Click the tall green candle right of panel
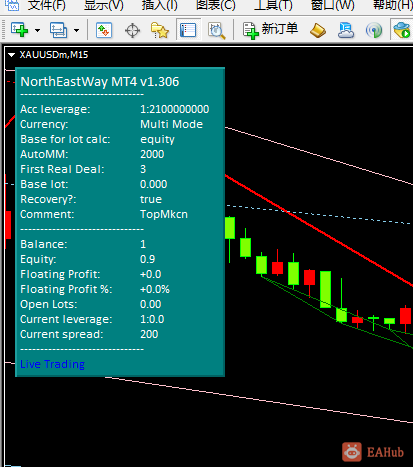The image size is (413, 467). click(325, 289)
